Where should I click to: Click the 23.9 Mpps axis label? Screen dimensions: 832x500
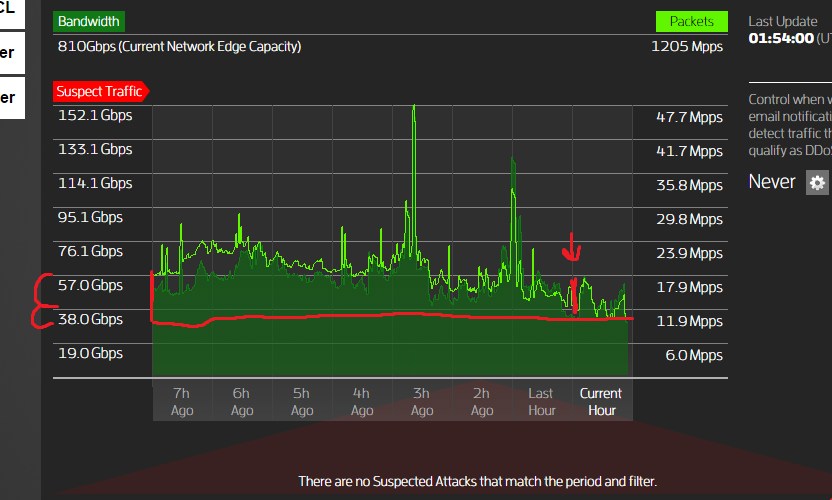tap(689, 253)
